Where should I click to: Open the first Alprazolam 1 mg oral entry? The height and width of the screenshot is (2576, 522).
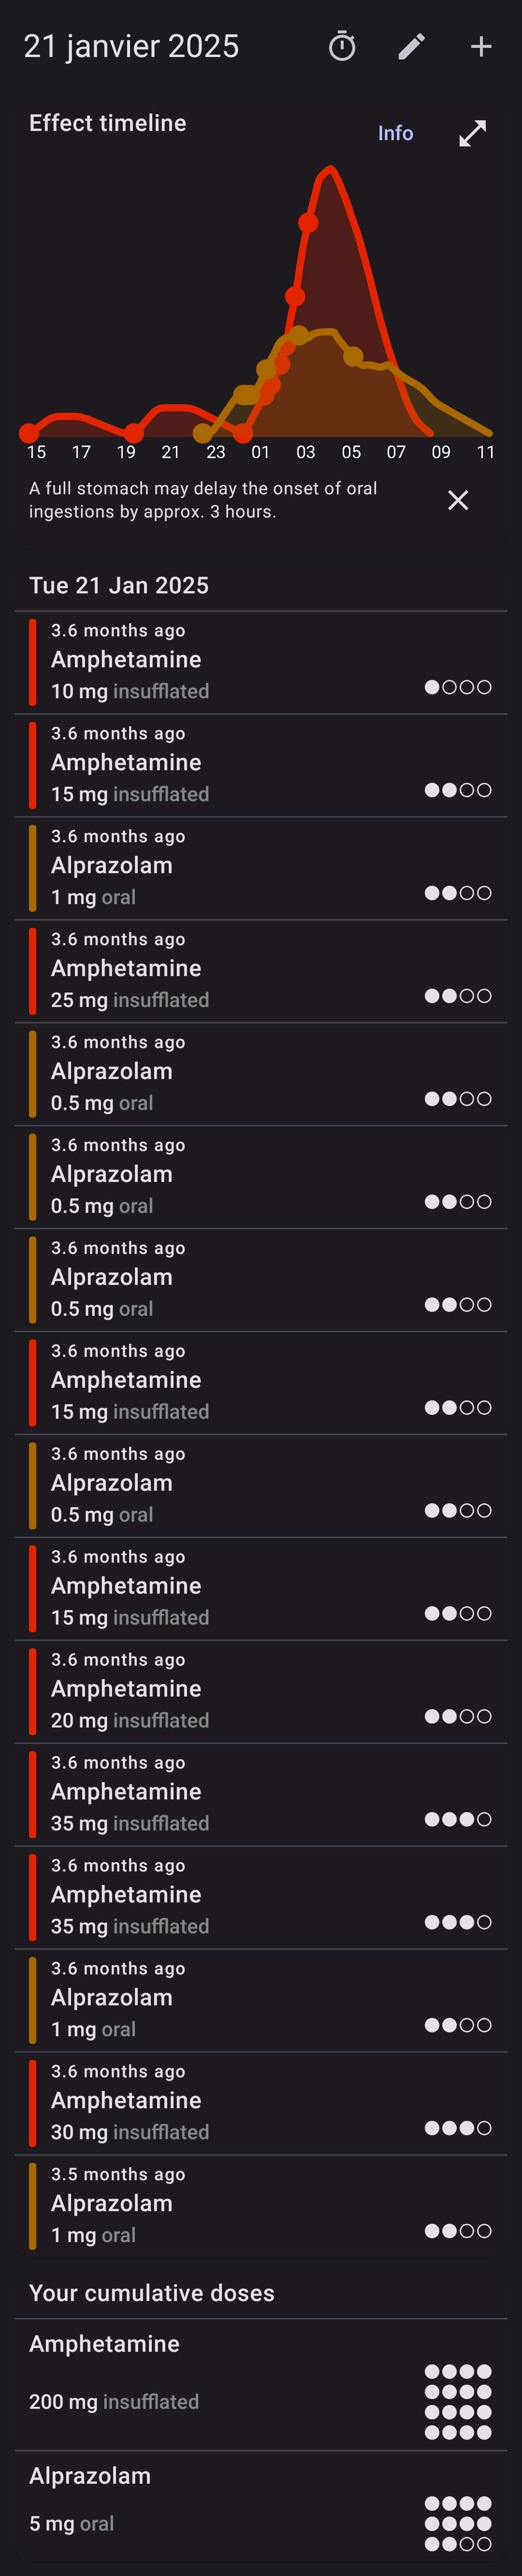tap(261, 868)
